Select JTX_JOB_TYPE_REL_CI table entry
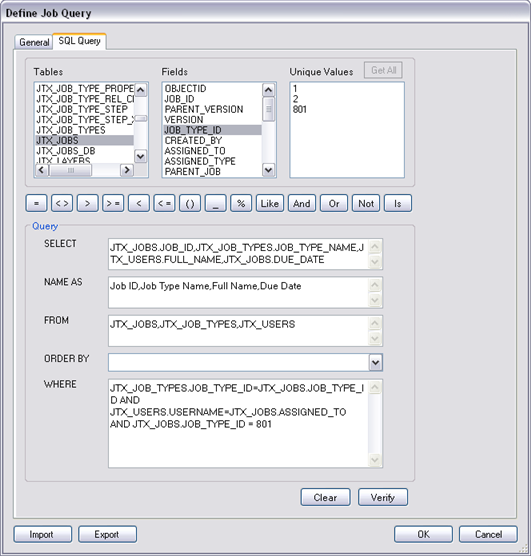The width and height of the screenshot is (531, 556). pyautogui.click(x=84, y=99)
